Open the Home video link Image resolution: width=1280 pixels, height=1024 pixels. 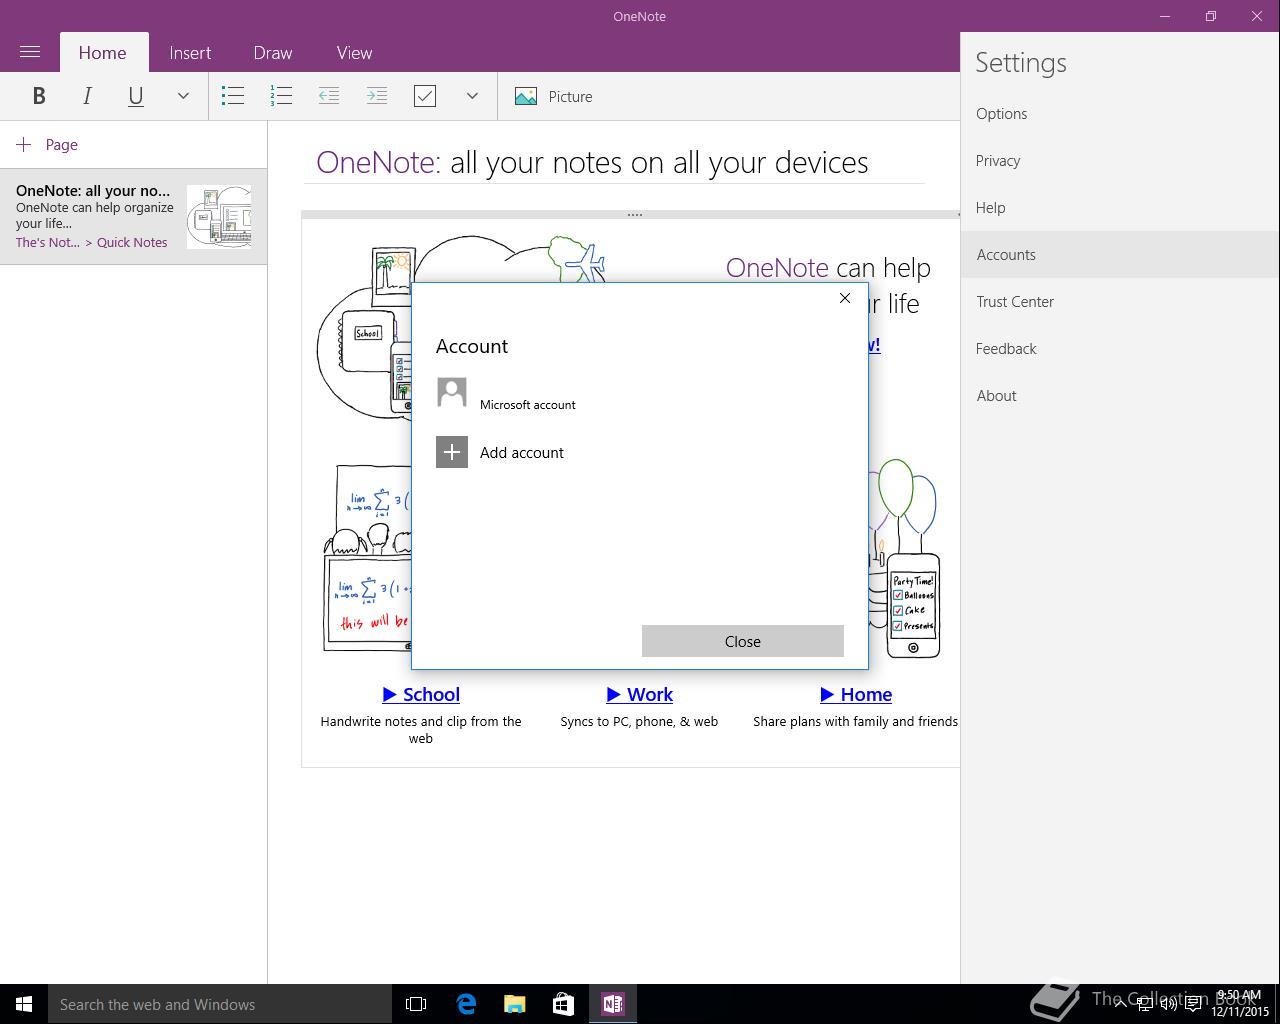coord(856,694)
